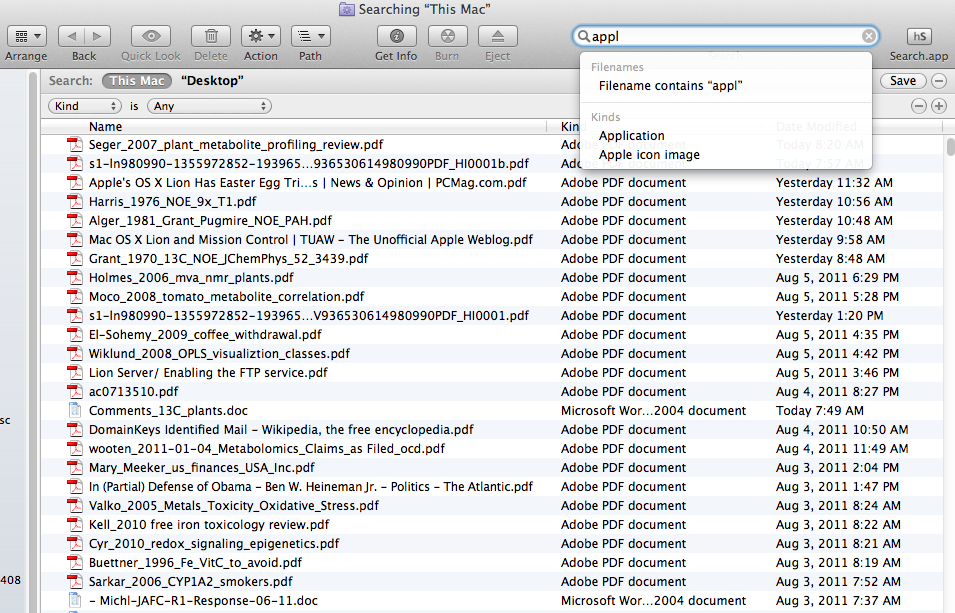Select the TUAW Mac OS X Lion PDF
The image size is (955, 613).
pyautogui.click(x=311, y=239)
